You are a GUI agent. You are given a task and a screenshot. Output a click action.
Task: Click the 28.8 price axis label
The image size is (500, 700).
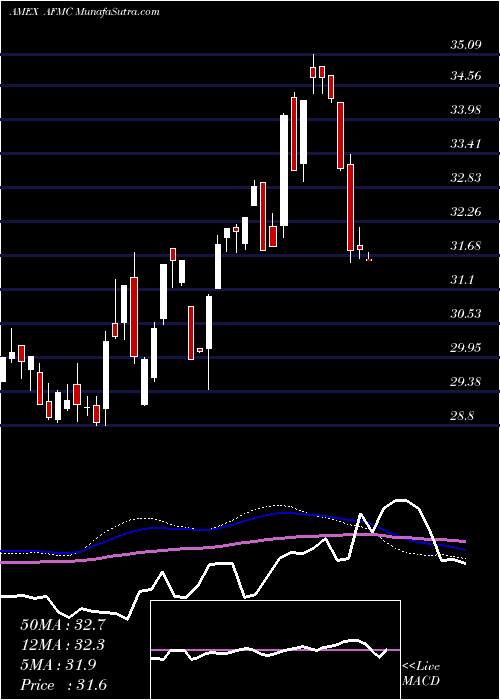461,416
